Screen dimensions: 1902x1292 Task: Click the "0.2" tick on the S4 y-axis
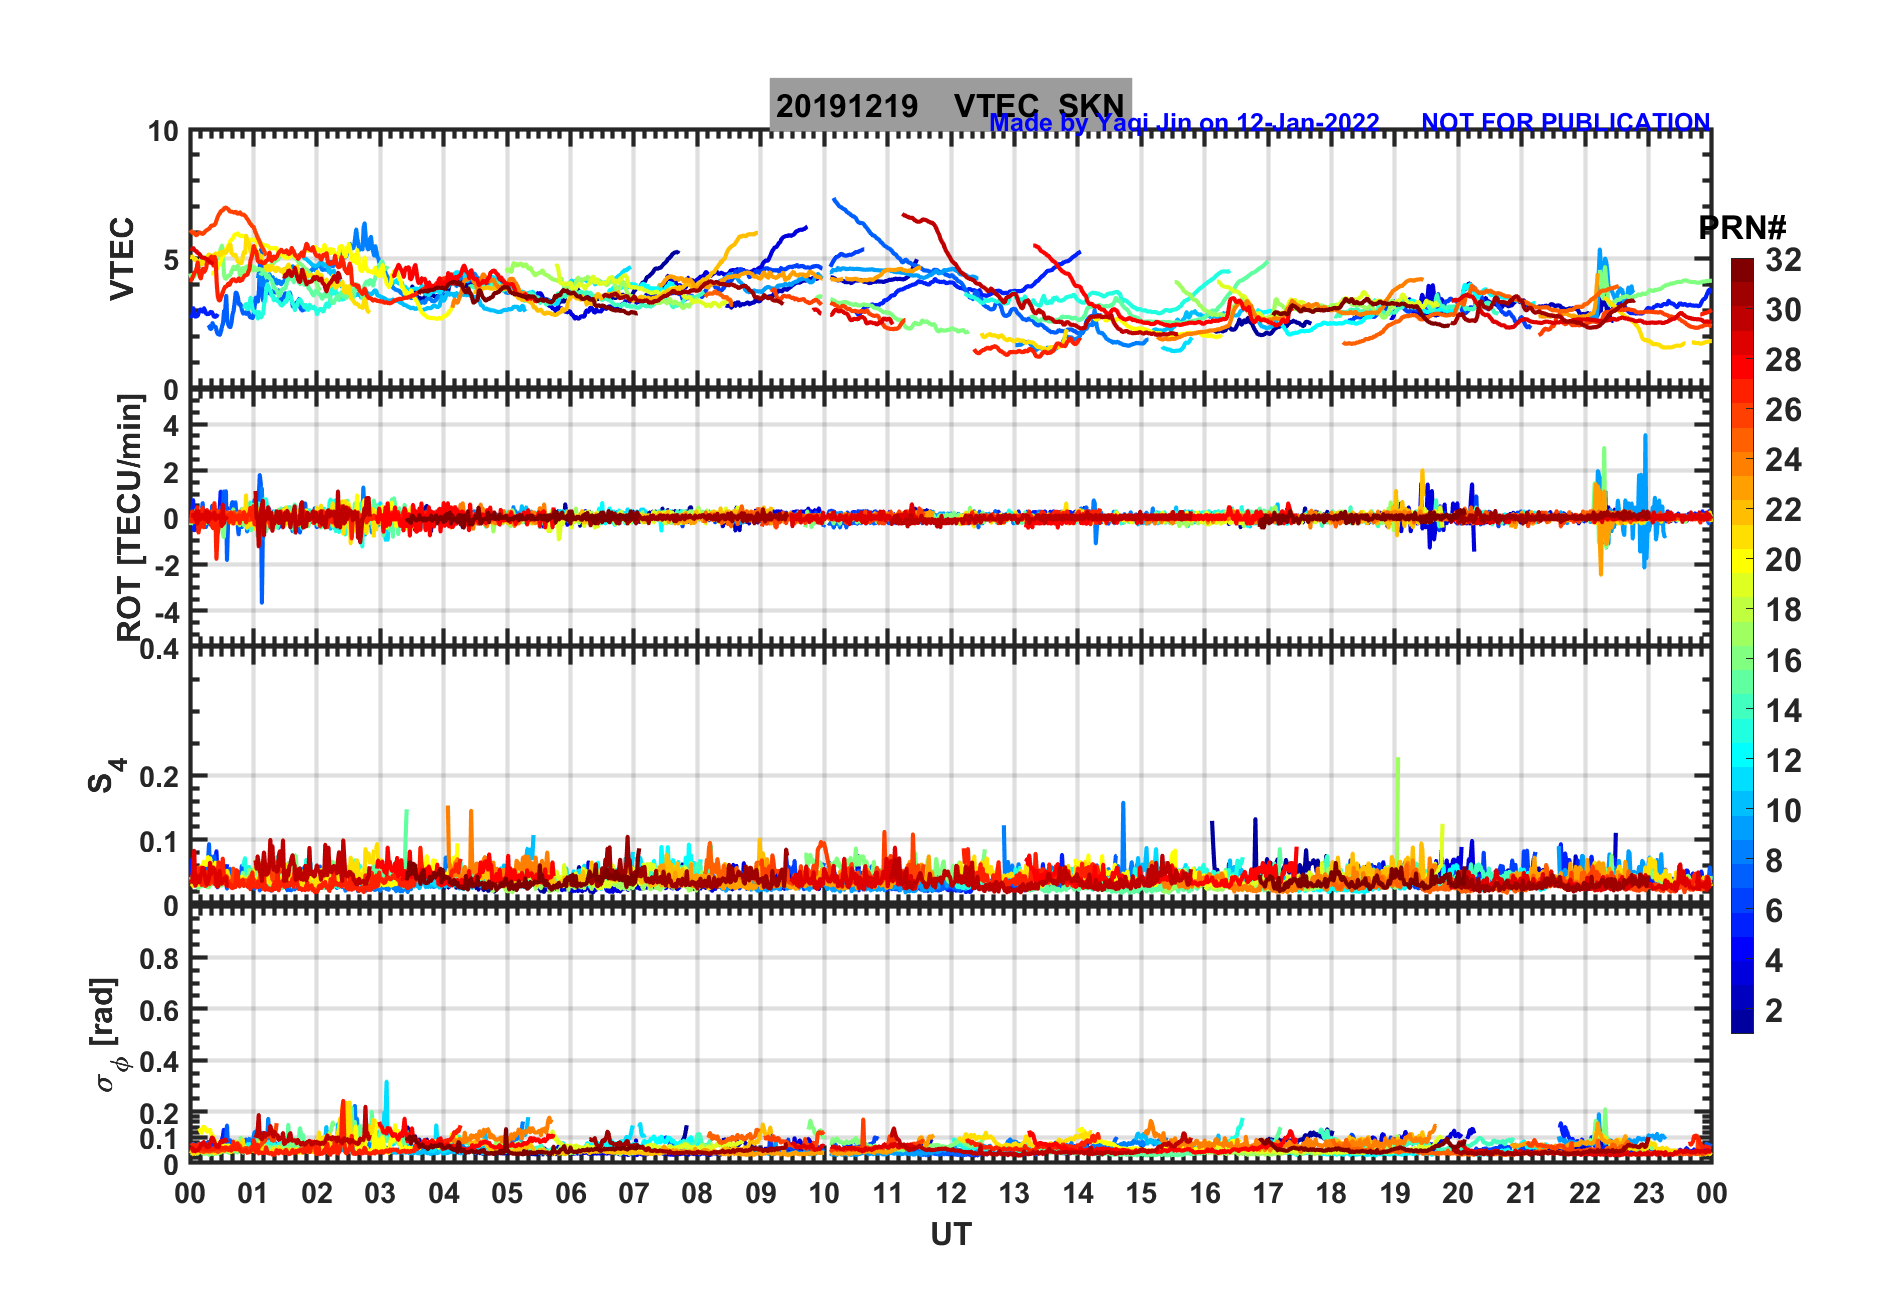pyautogui.click(x=159, y=776)
